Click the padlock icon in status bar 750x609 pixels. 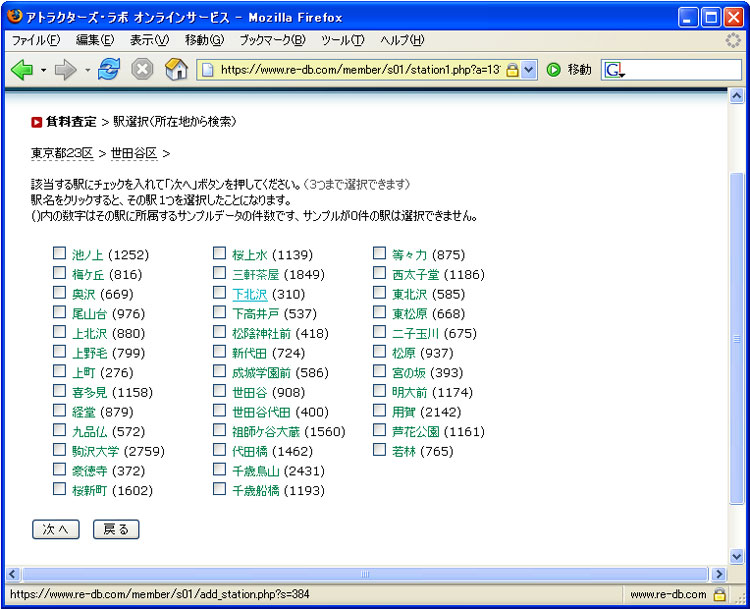pos(719,595)
